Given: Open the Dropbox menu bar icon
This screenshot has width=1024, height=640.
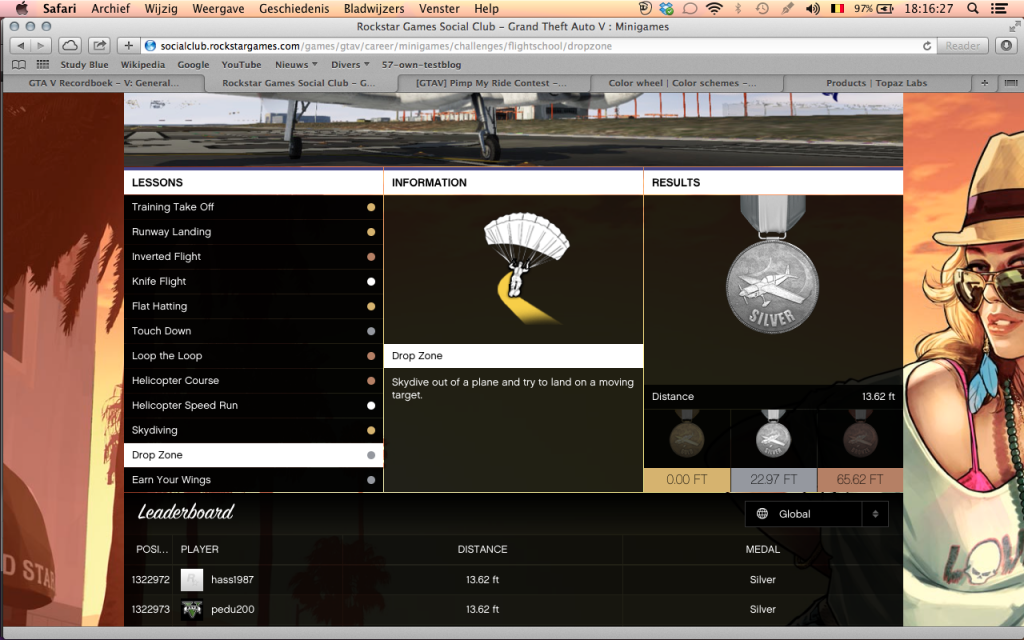Looking at the screenshot, I should (667, 8).
